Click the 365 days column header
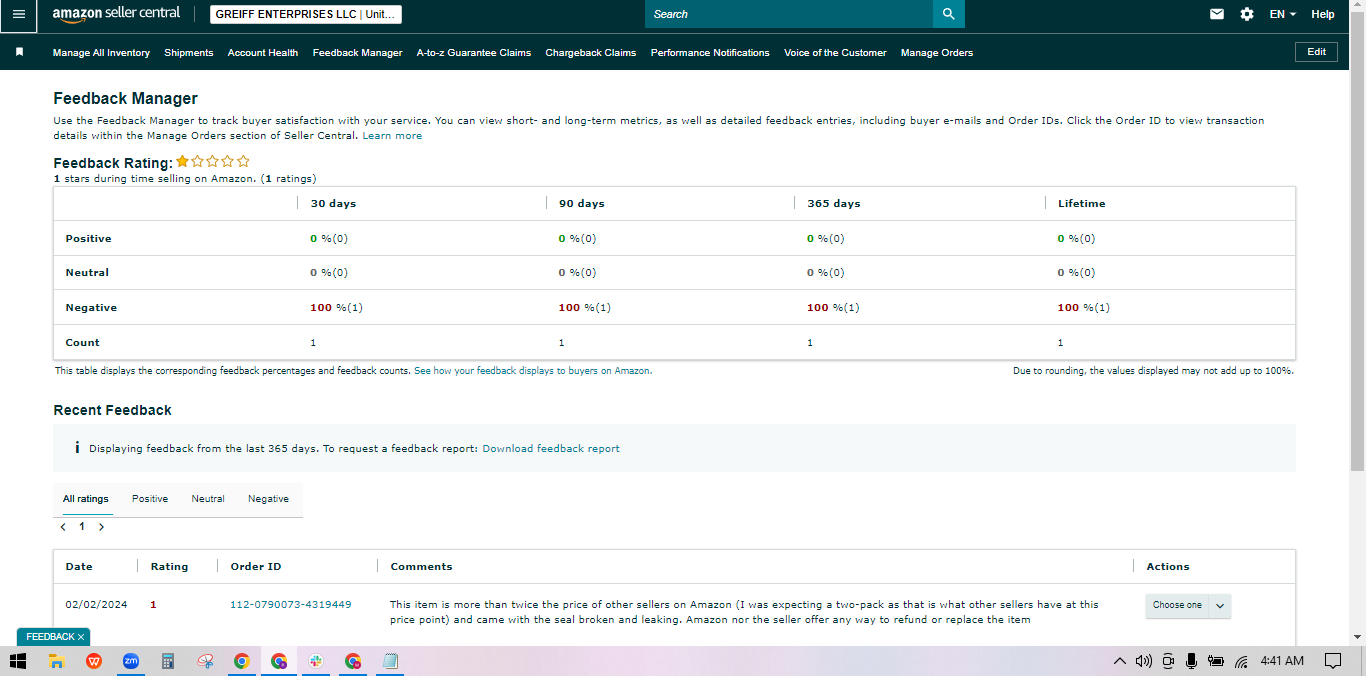 (x=834, y=203)
